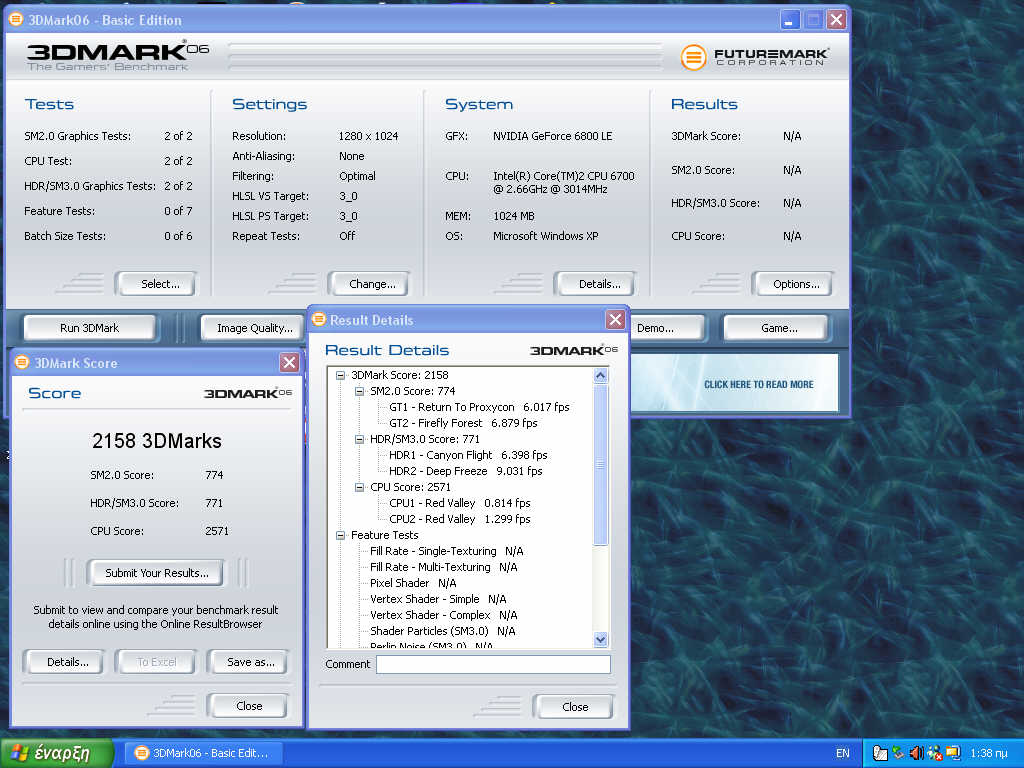The height and width of the screenshot is (768, 1024).
Task: Collapse the 3DMark Score: 2158 tree node
Action: [340, 376]
